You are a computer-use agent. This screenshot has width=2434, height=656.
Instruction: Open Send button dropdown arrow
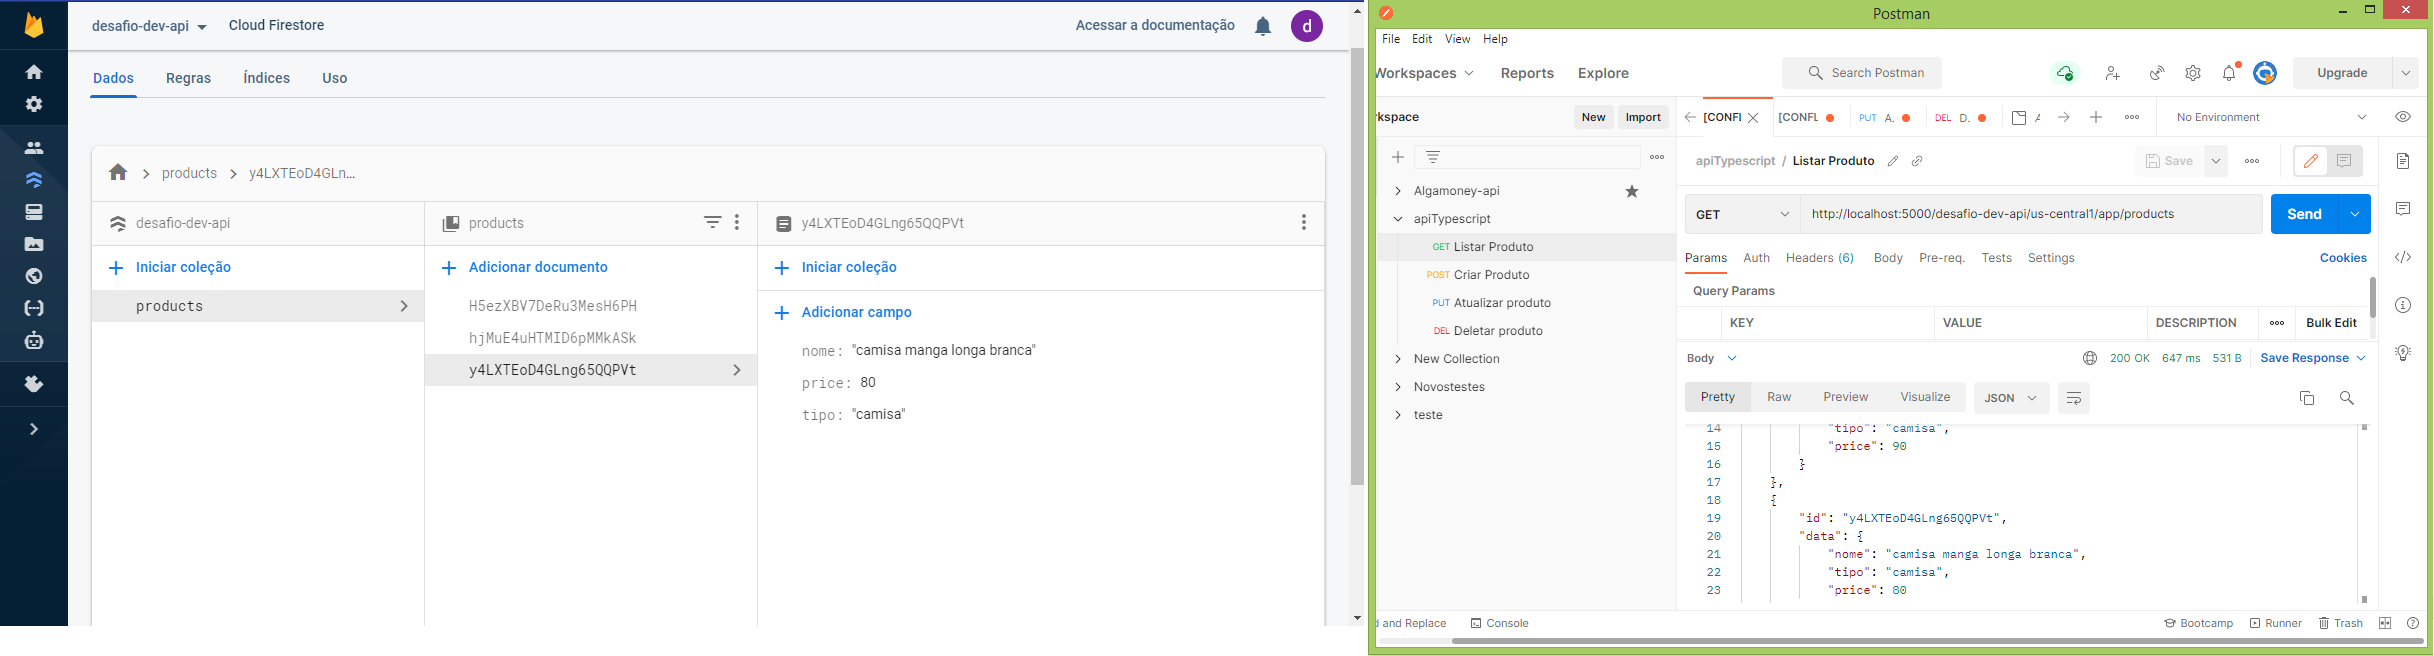click(x=2355, y=214)
